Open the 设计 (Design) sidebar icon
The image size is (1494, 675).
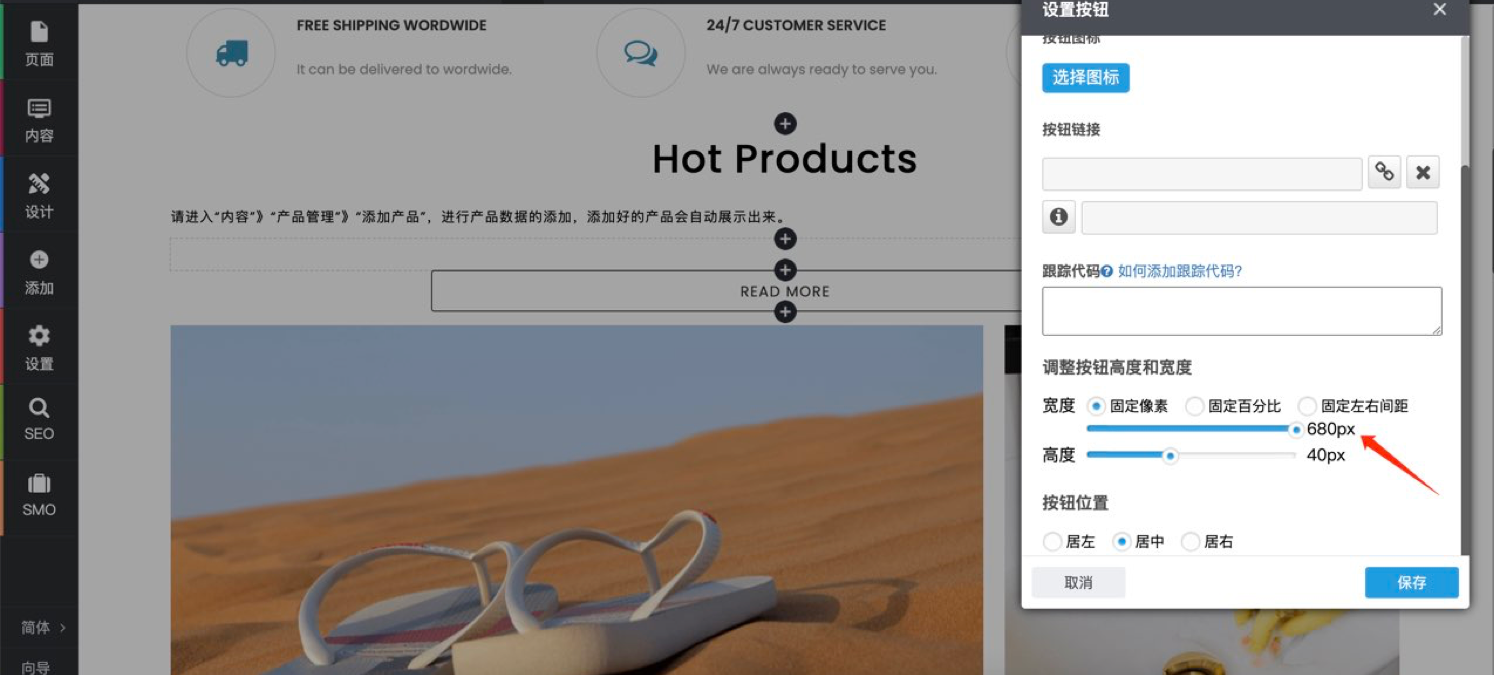[x=39, y=195]
